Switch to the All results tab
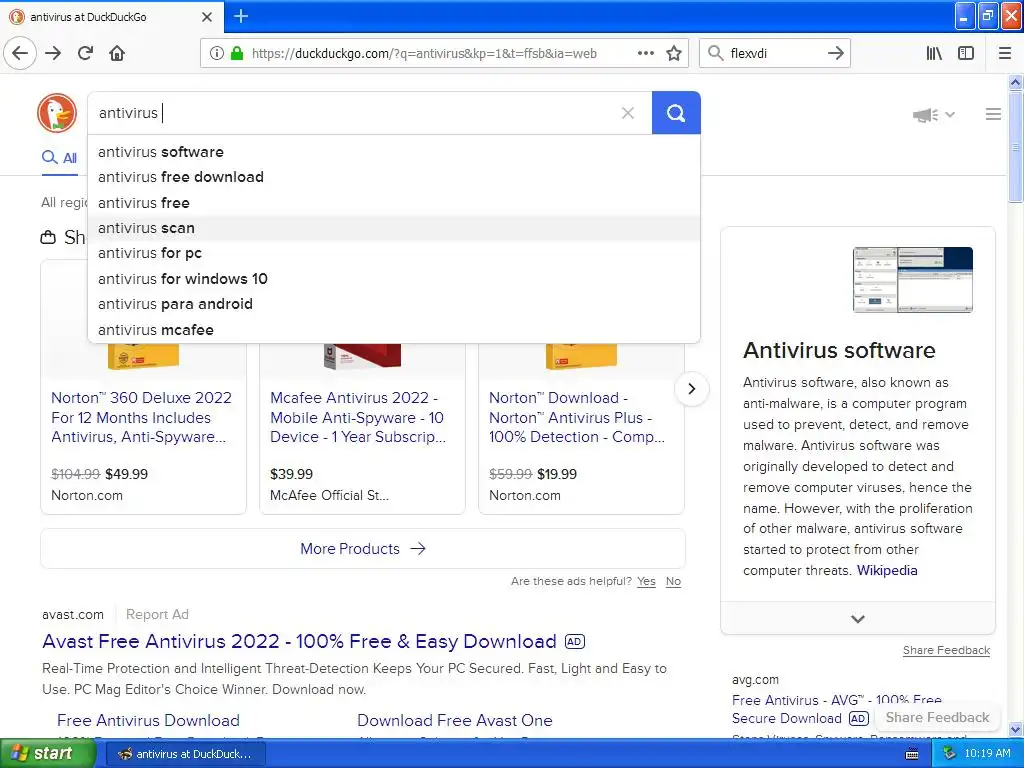Viewport: 1024px width, 768px height. click(59, 157)
